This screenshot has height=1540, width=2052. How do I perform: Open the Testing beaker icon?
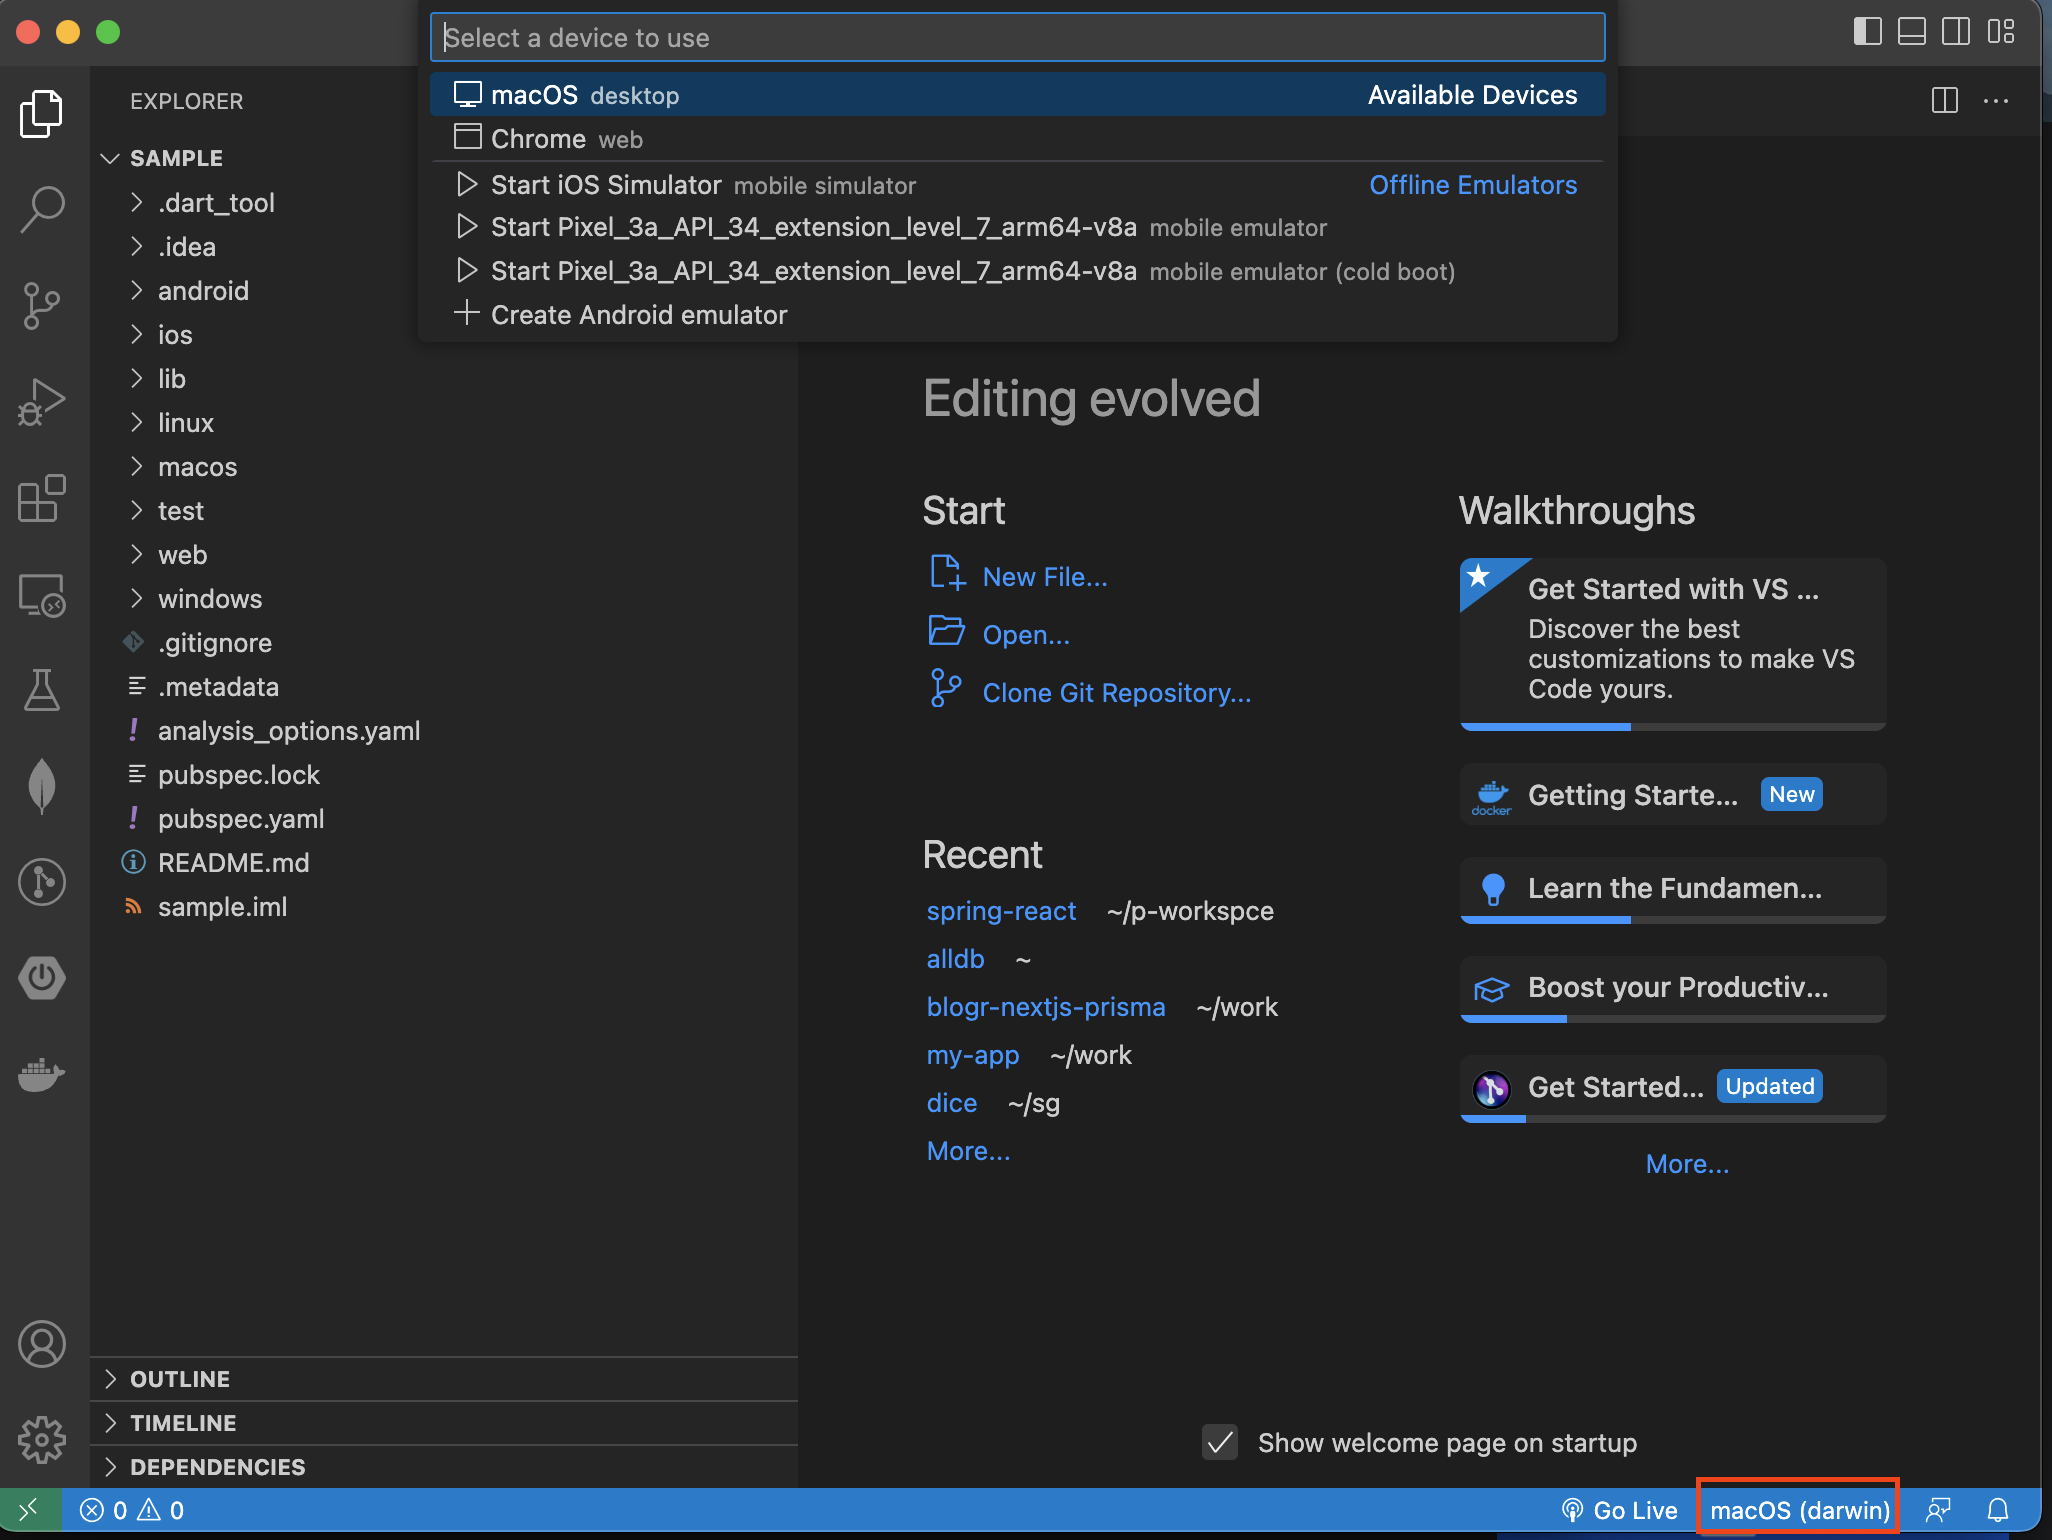tap(41, 690)
